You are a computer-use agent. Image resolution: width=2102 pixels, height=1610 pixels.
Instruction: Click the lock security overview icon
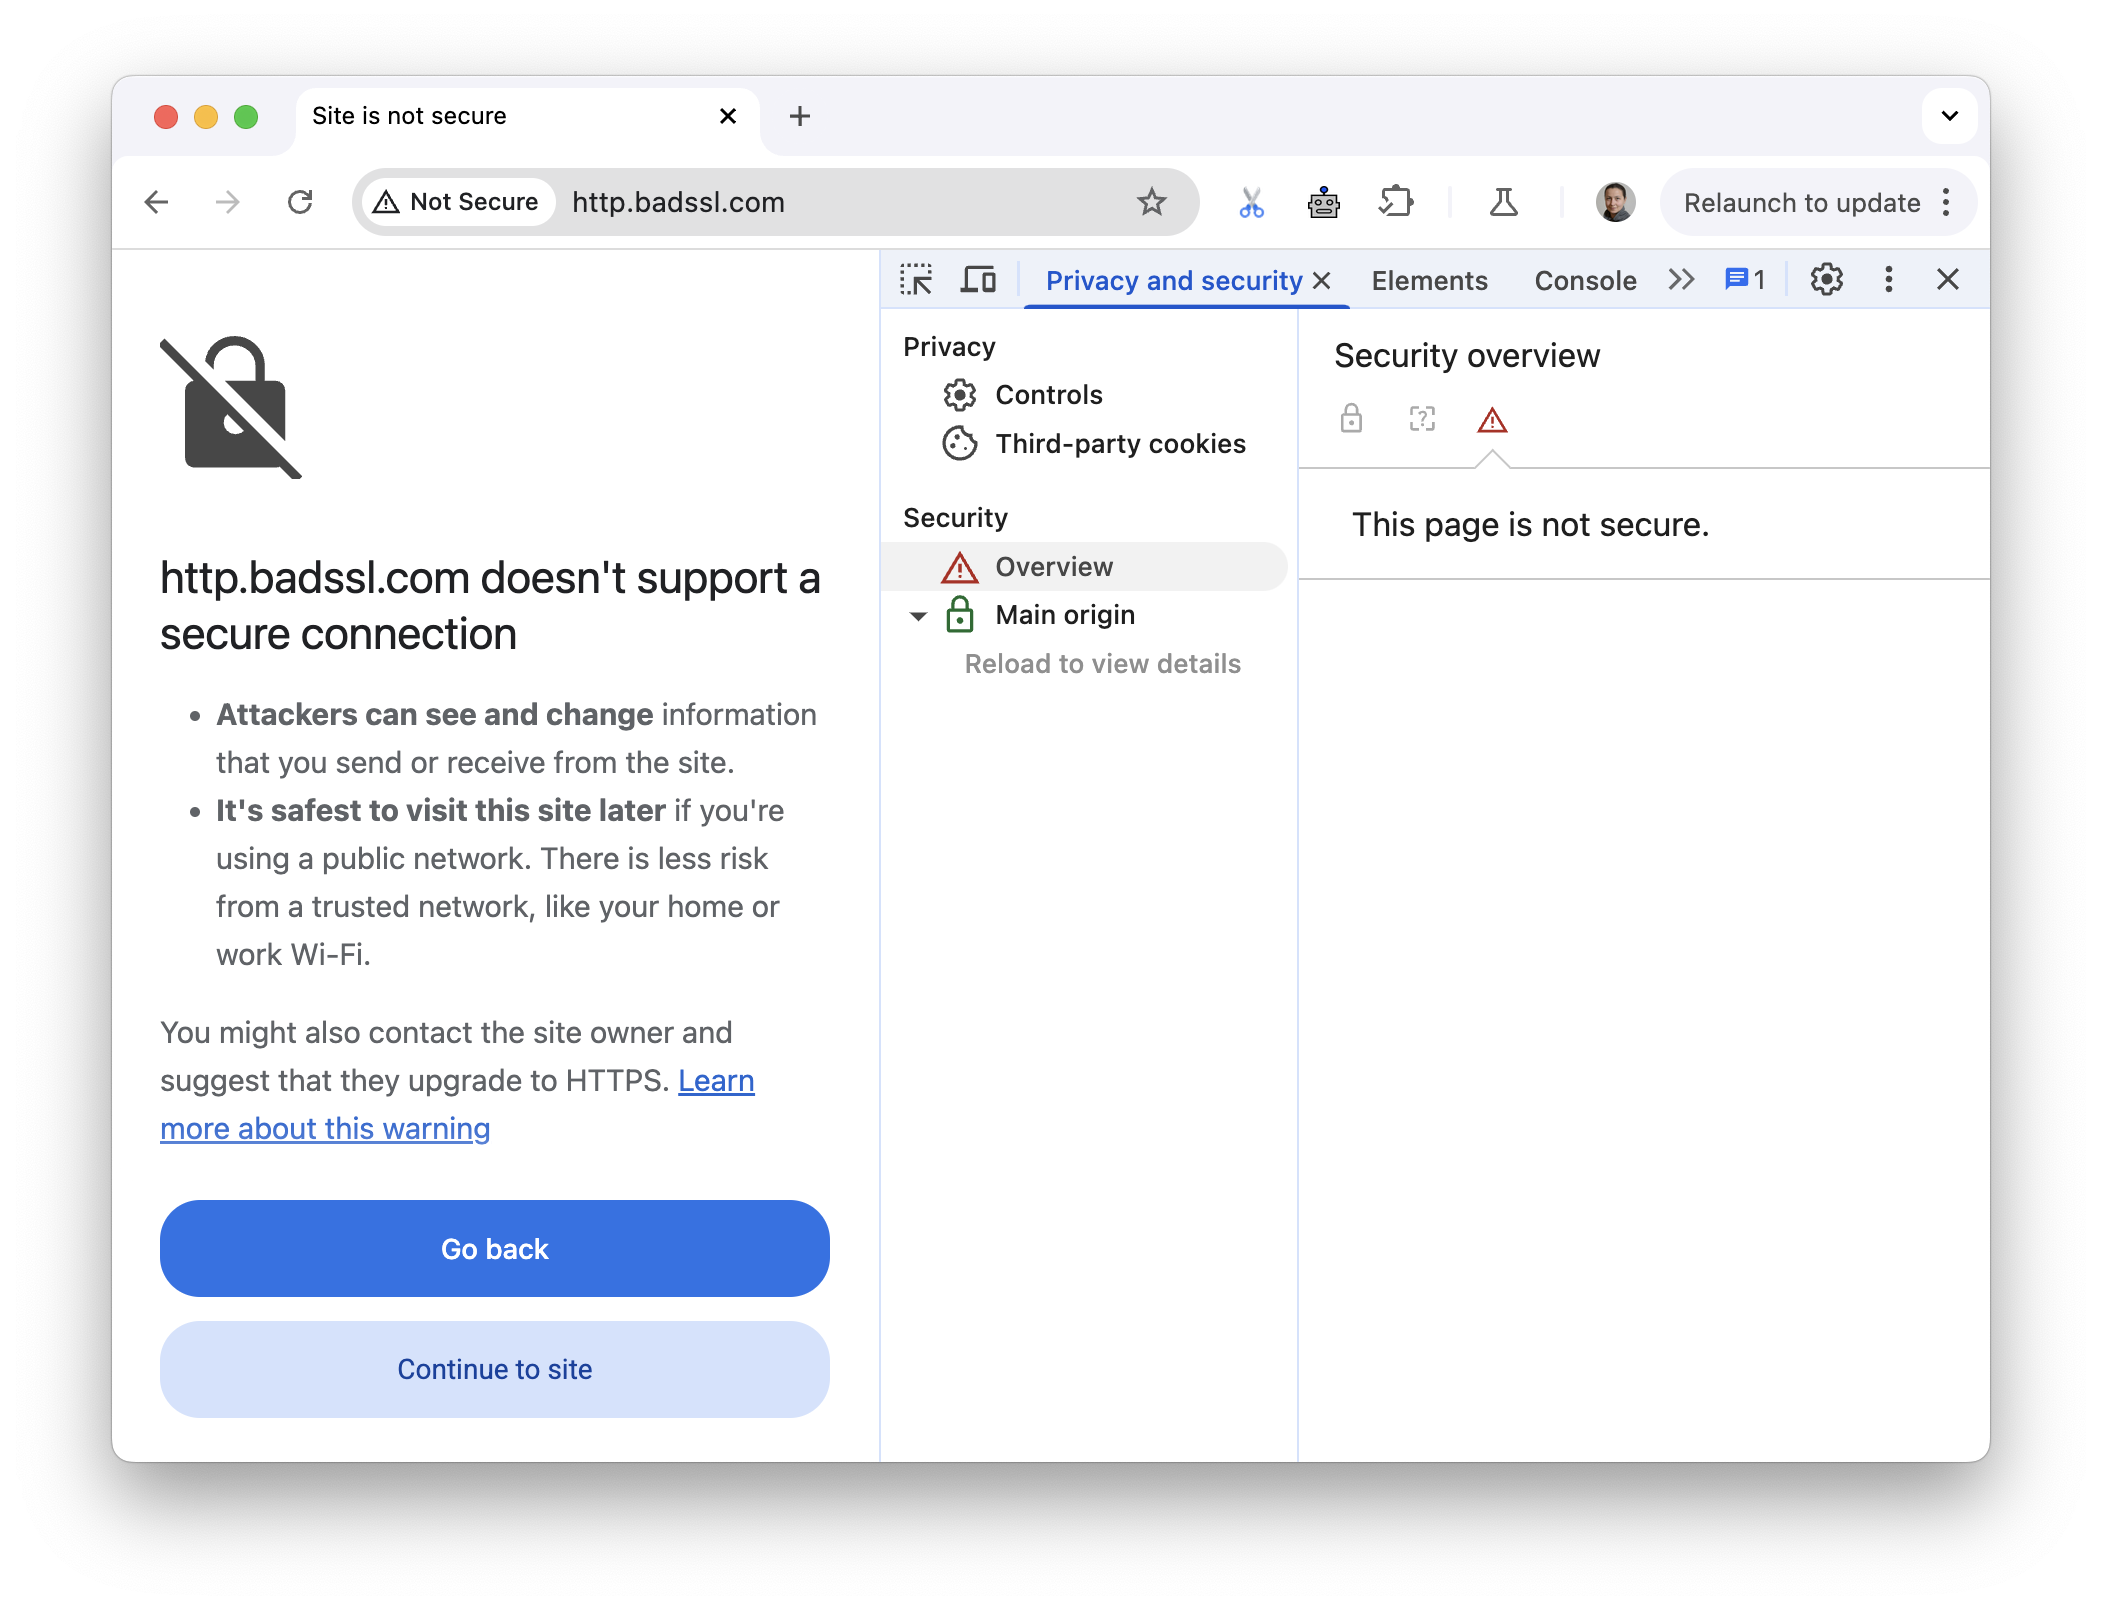click(x=1351, y=419)
